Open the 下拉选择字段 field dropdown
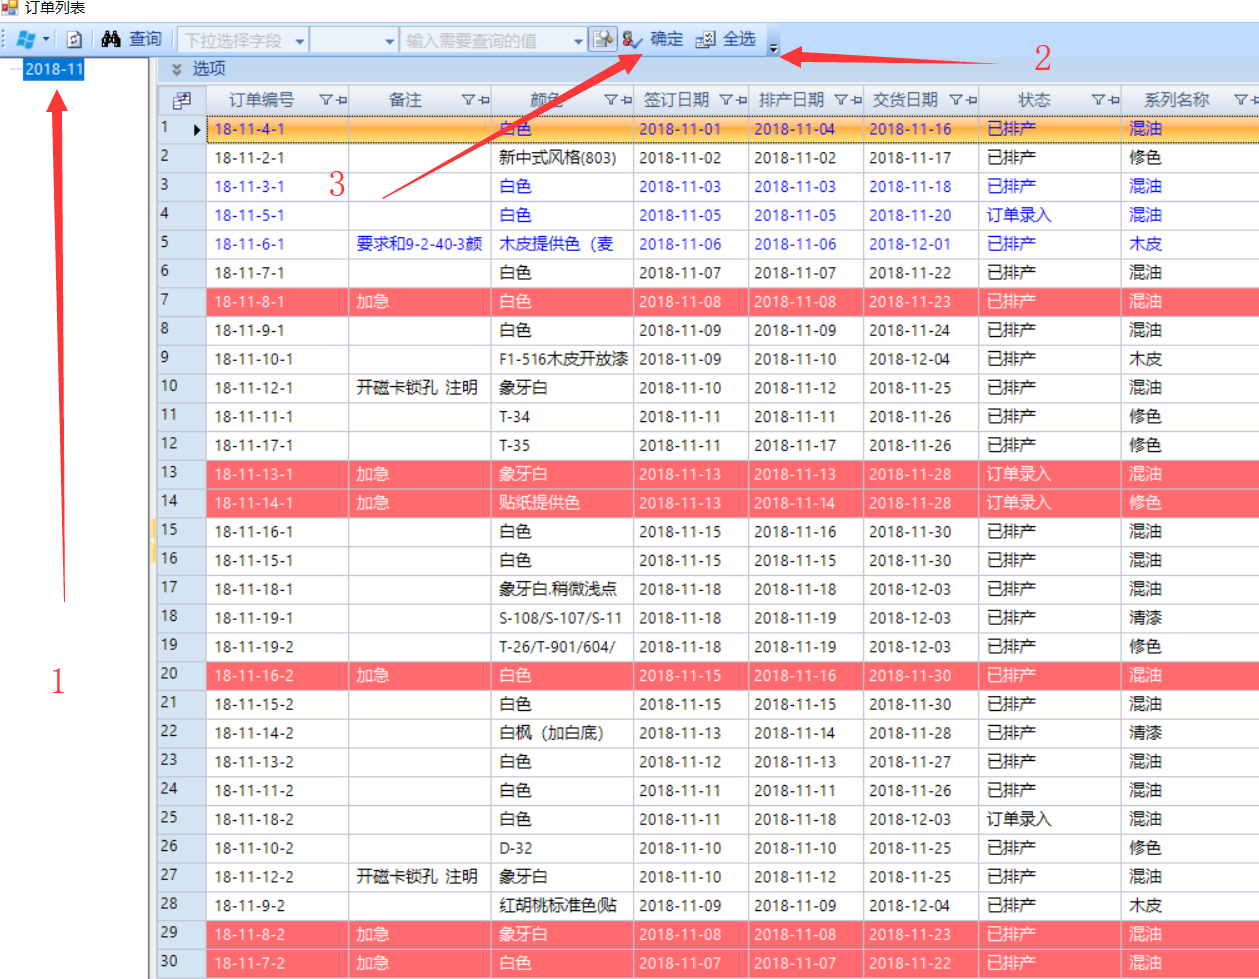1259x979 pixels. (299, 41)
